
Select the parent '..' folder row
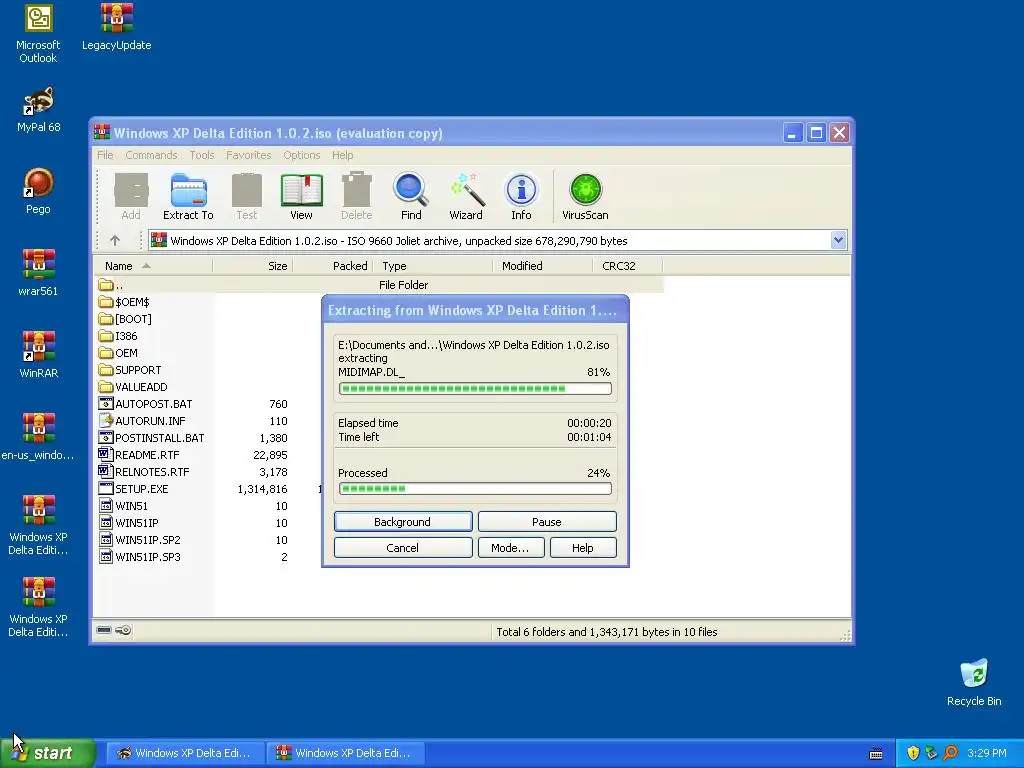click(380, 285)
